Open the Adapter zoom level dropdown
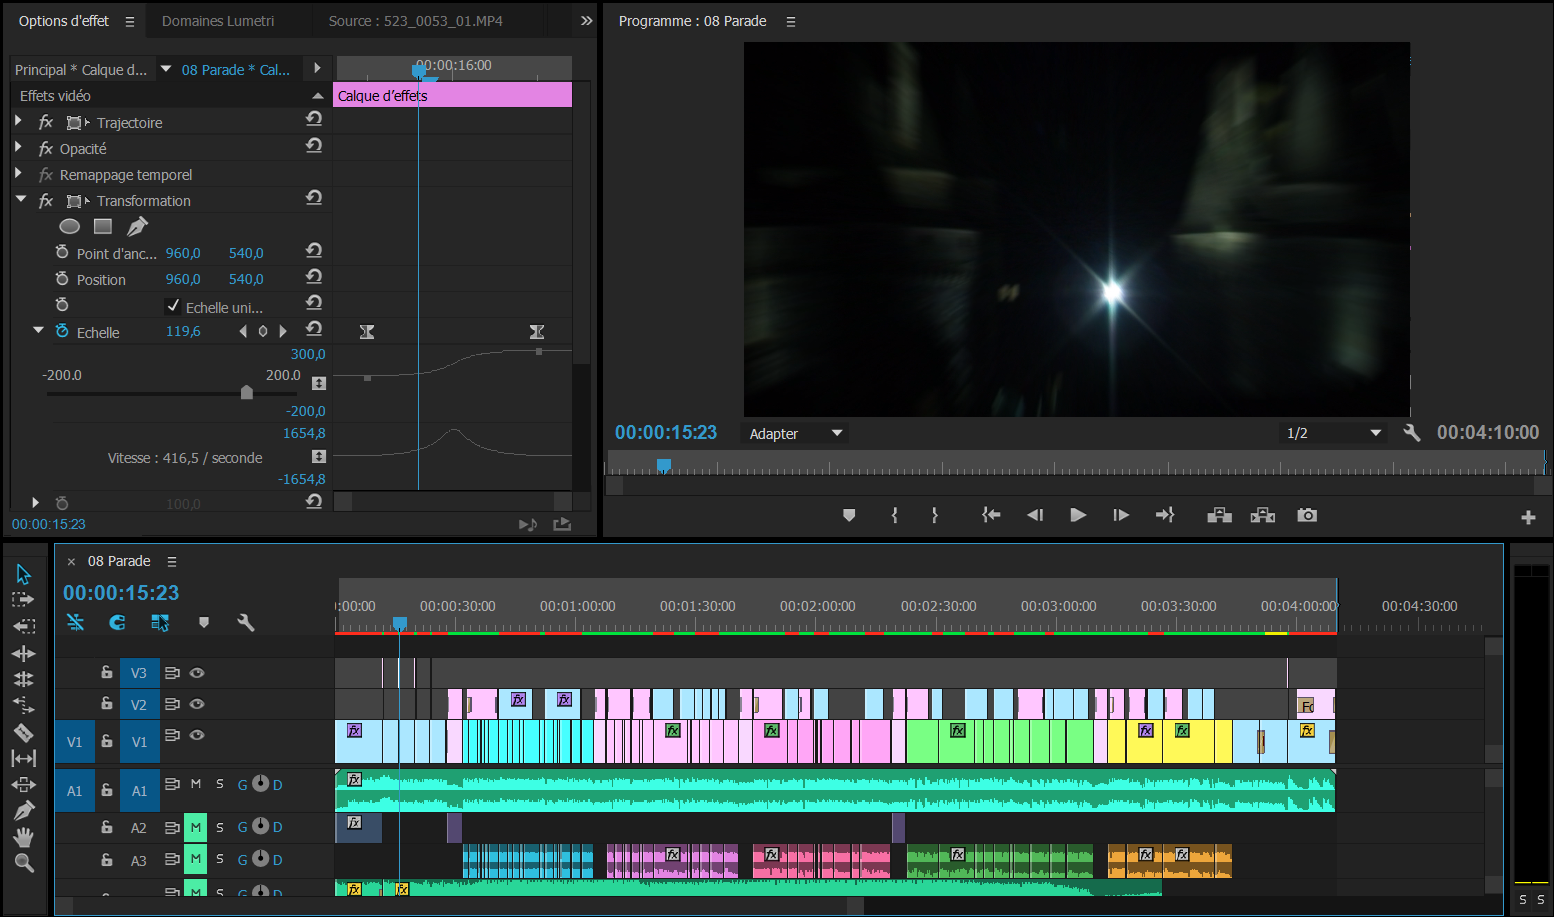Screen dimensions: 1554x917 (797, 433)
